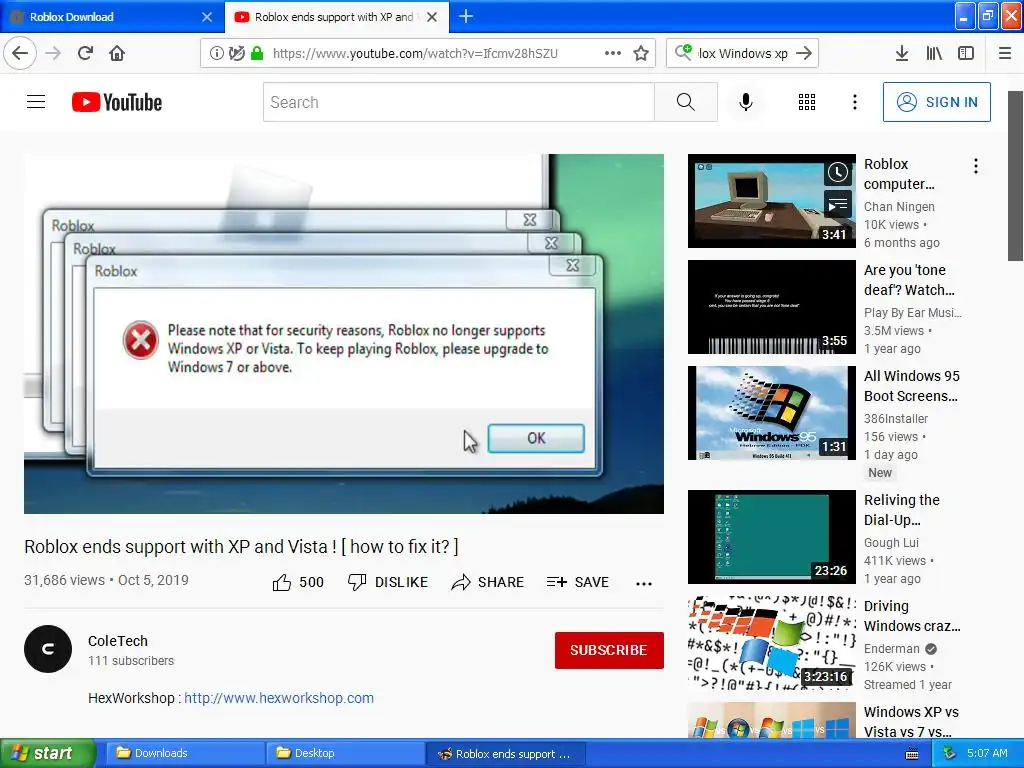Viewport: 1024px width, 768px height.
Task: Bookmark this page with the star icon
Action: click(x=641, y=54)
